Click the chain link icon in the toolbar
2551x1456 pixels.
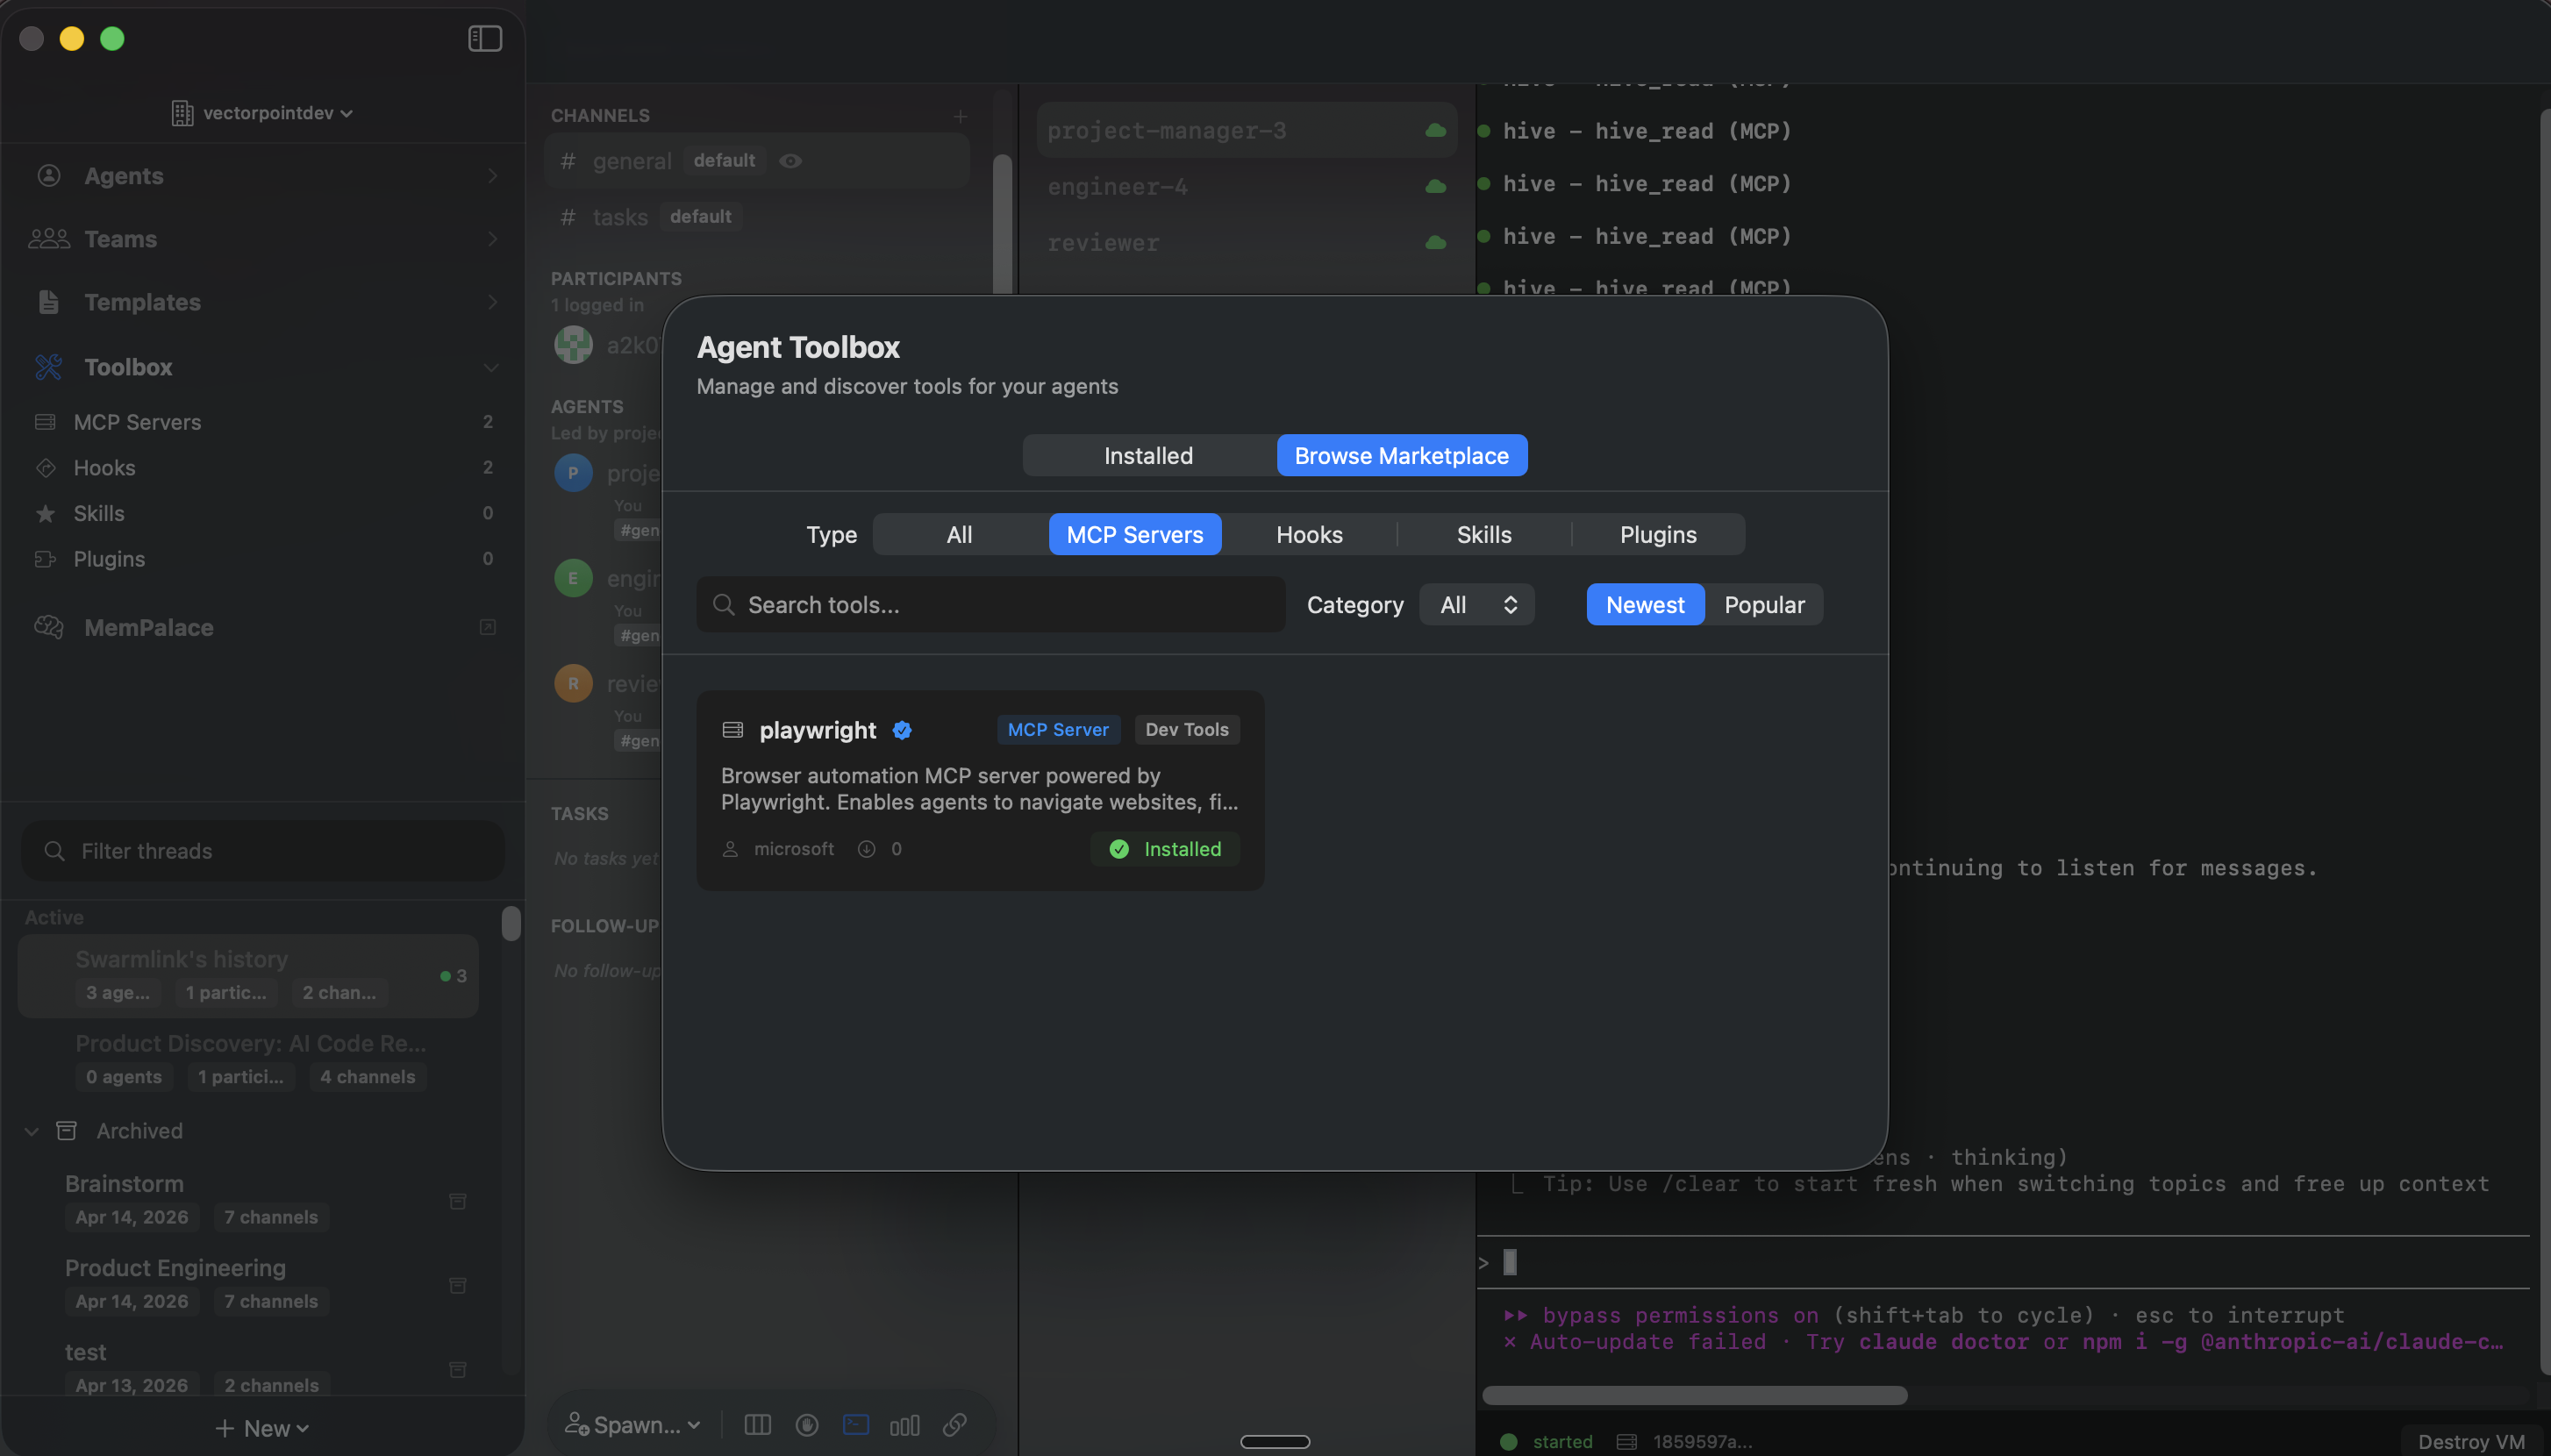pyautogui.click(x=955, y=1424)
